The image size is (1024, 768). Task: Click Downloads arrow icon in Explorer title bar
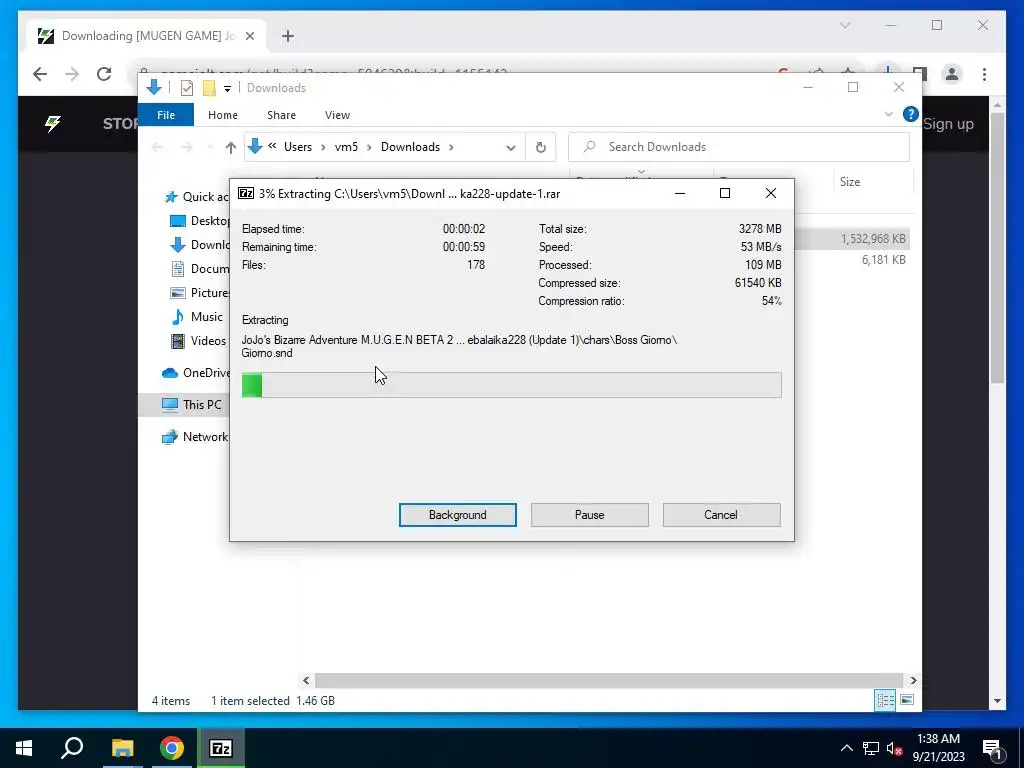154,88
